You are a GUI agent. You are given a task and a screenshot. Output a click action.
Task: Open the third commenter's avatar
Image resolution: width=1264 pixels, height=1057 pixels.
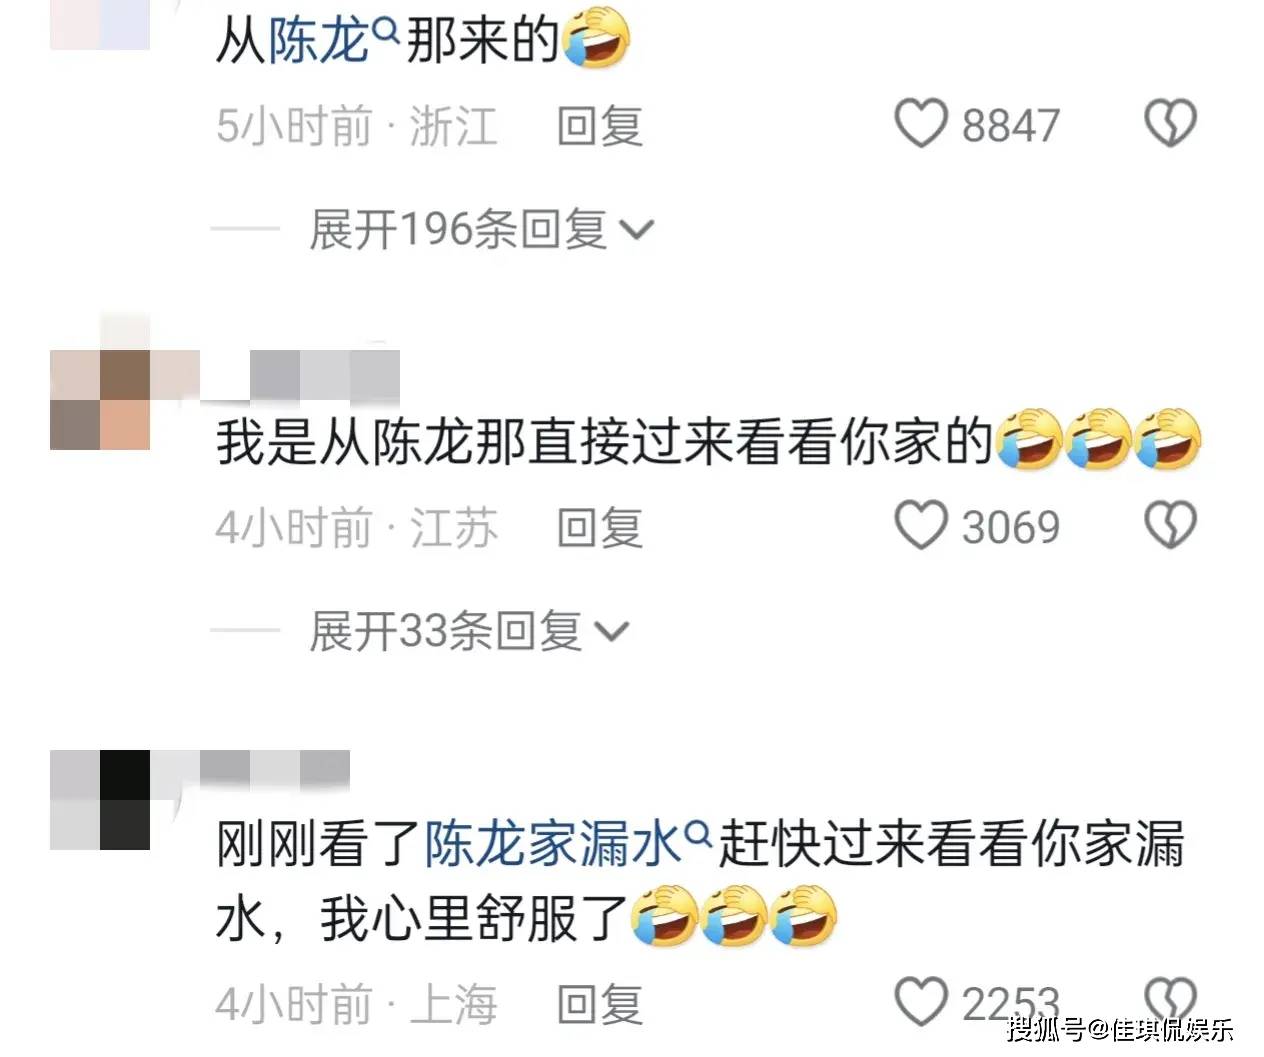(100, 799)
